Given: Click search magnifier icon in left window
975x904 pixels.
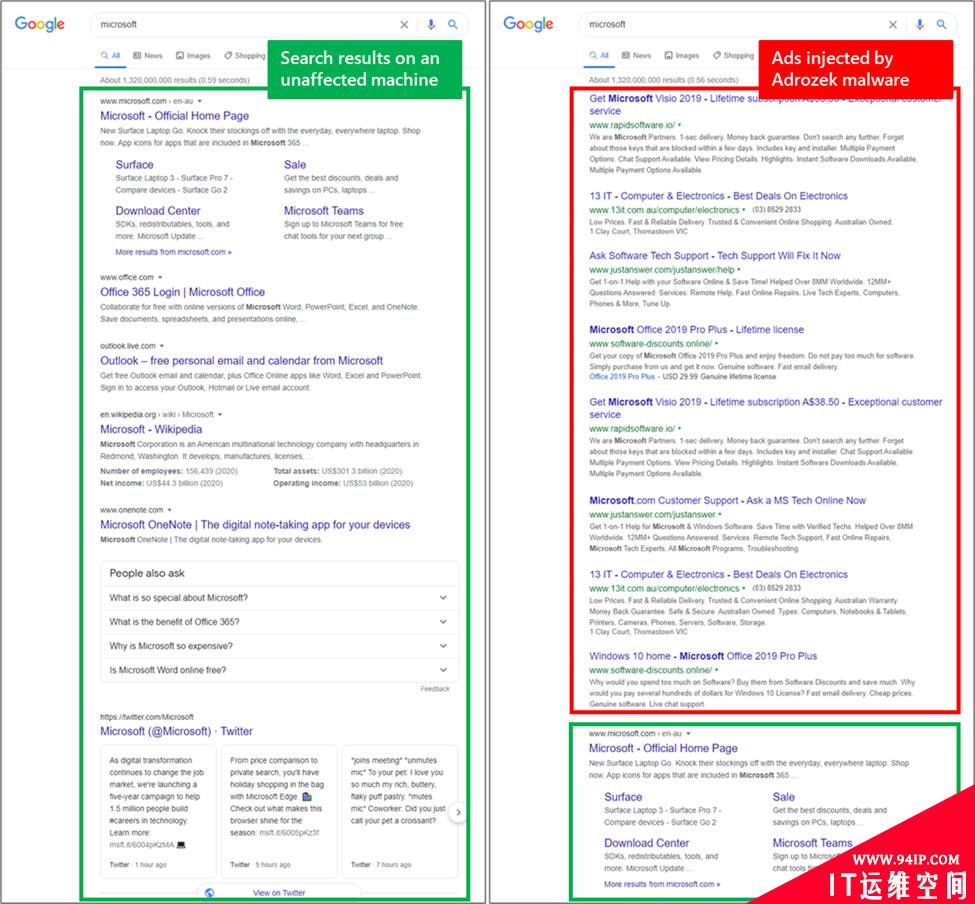Looking at the screenshot, I should (453, 24).
